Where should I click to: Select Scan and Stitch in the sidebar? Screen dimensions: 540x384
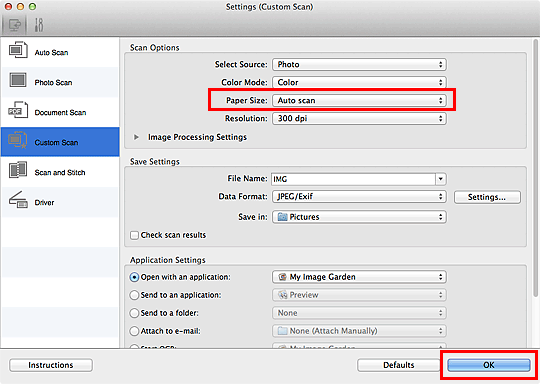click(60, 172)
